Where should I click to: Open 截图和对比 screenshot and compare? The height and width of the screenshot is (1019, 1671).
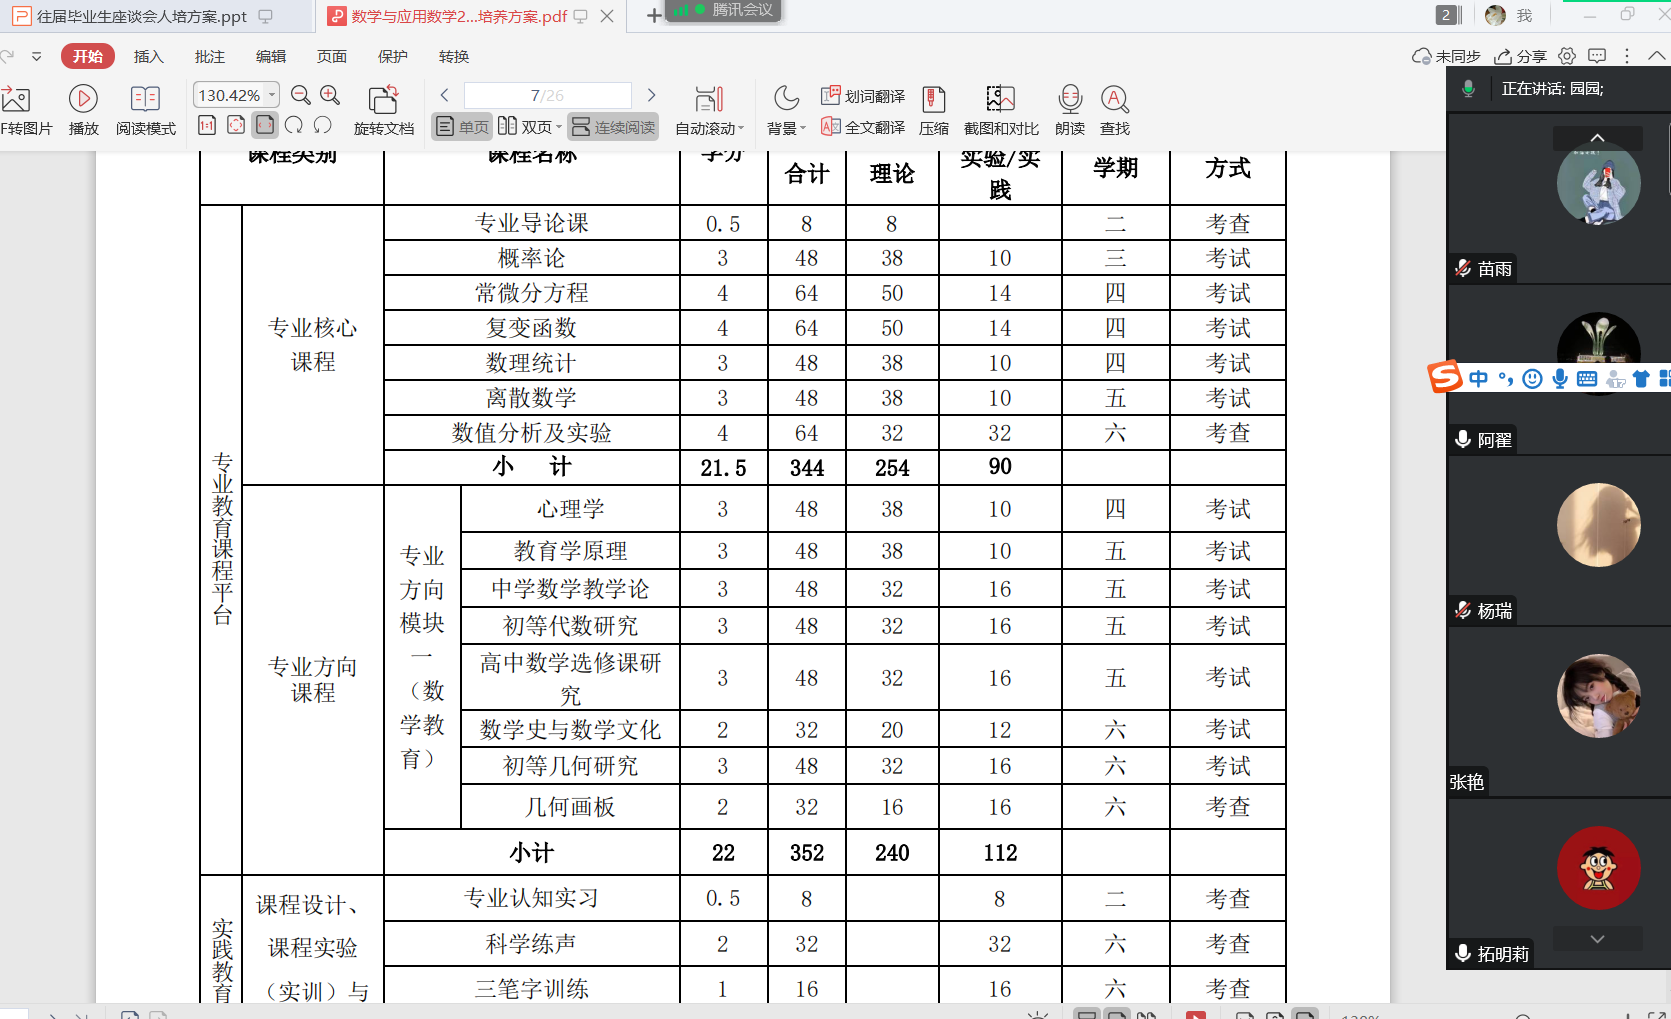pos(1001,110)
